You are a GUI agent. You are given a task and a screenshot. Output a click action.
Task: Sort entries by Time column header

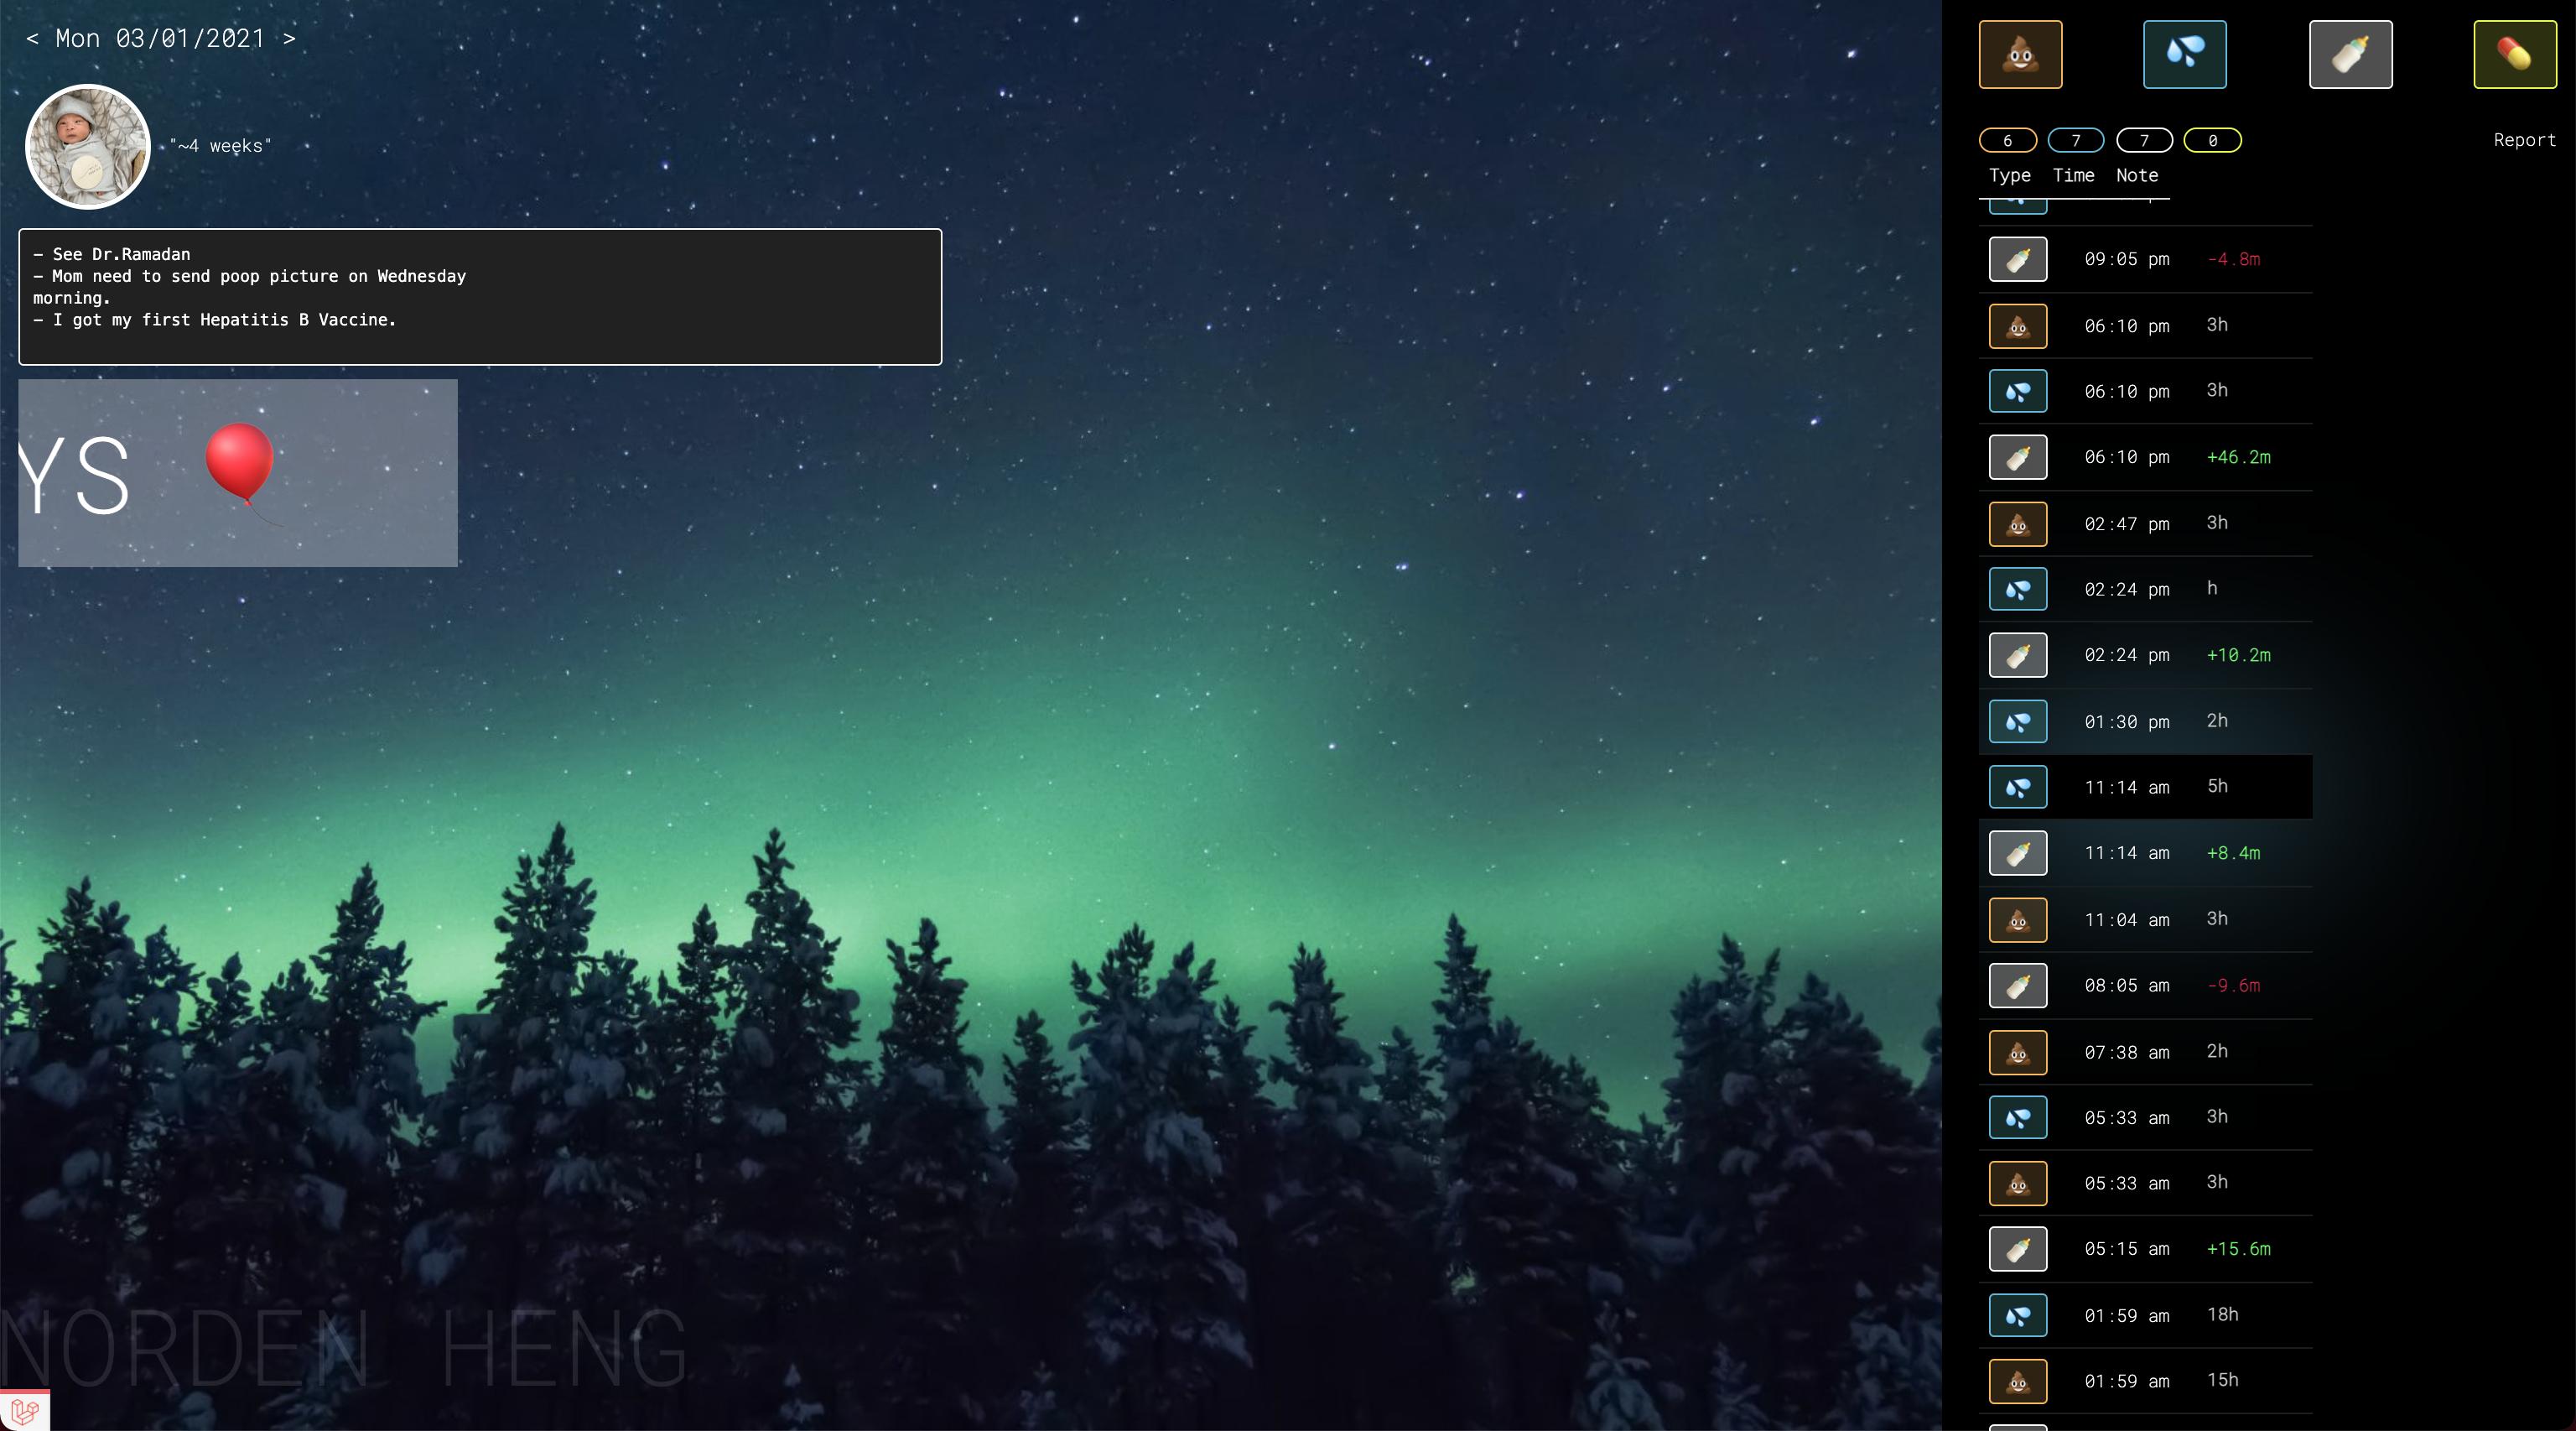(2073, 175)
